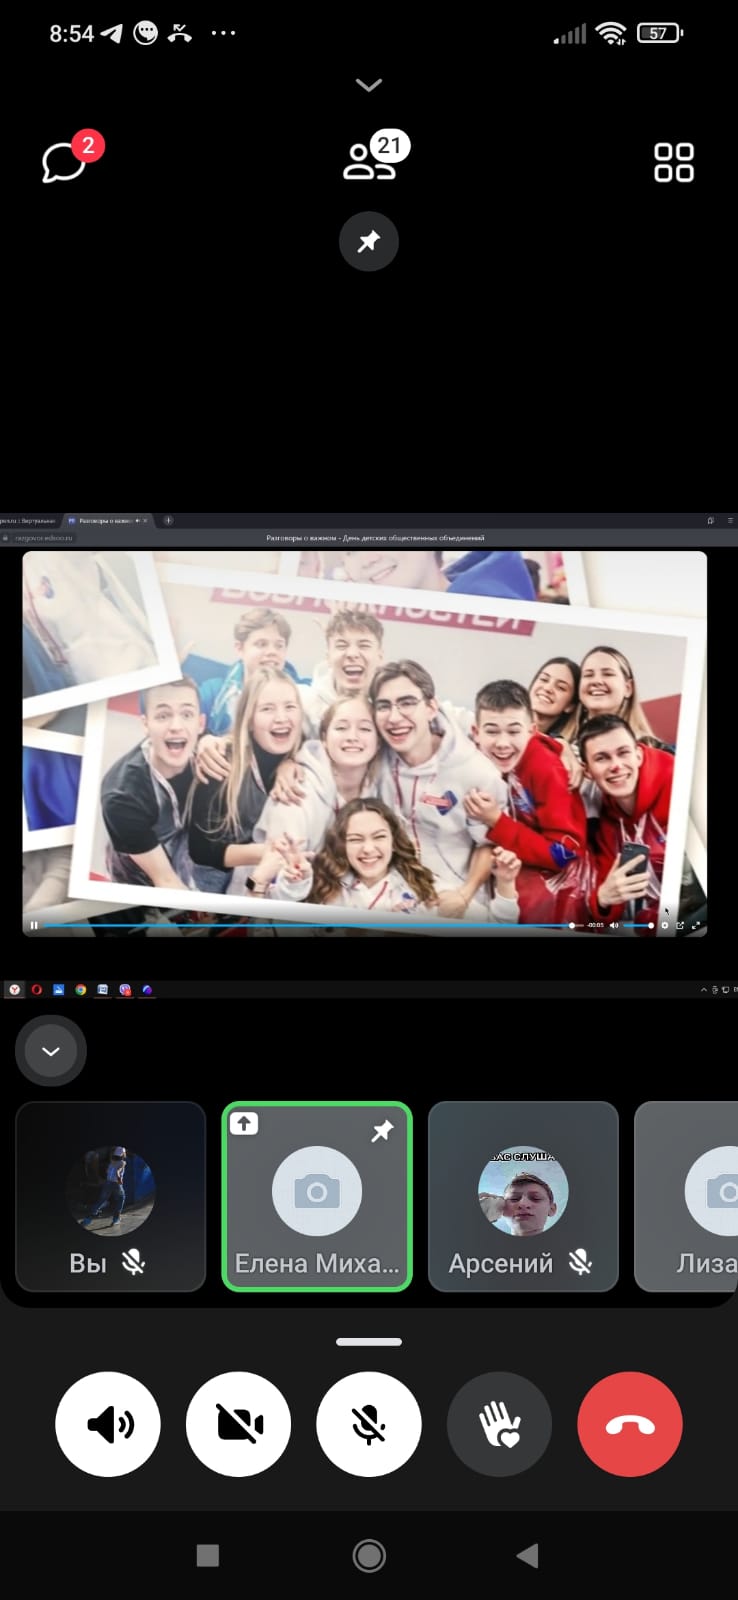Image resolution: width=738 pixels, height=1600 pixels.
Task: Click the pause icon in the shared video player
Action: [34, 925]
